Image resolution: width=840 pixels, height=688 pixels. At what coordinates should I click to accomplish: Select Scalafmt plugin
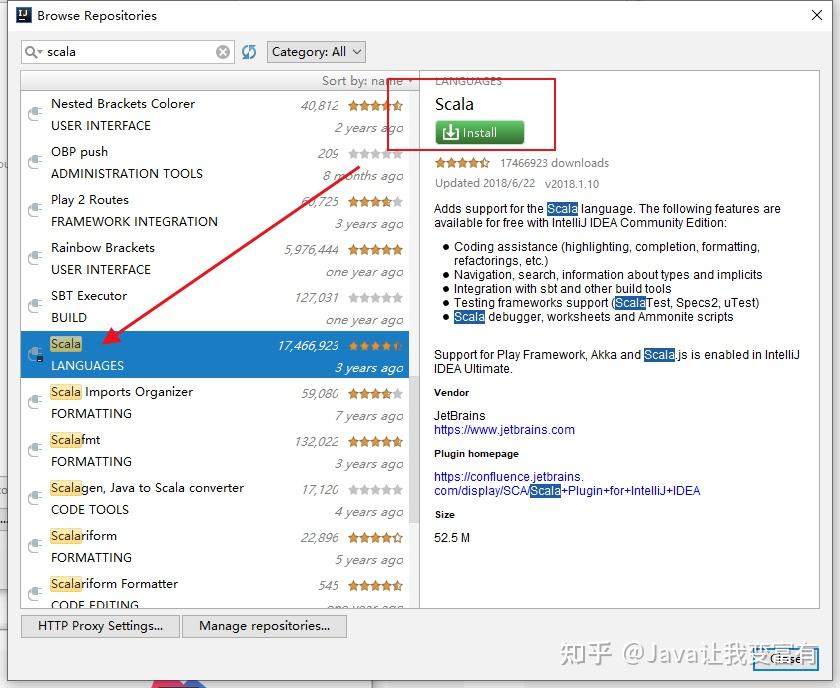[x=215, y=450]
